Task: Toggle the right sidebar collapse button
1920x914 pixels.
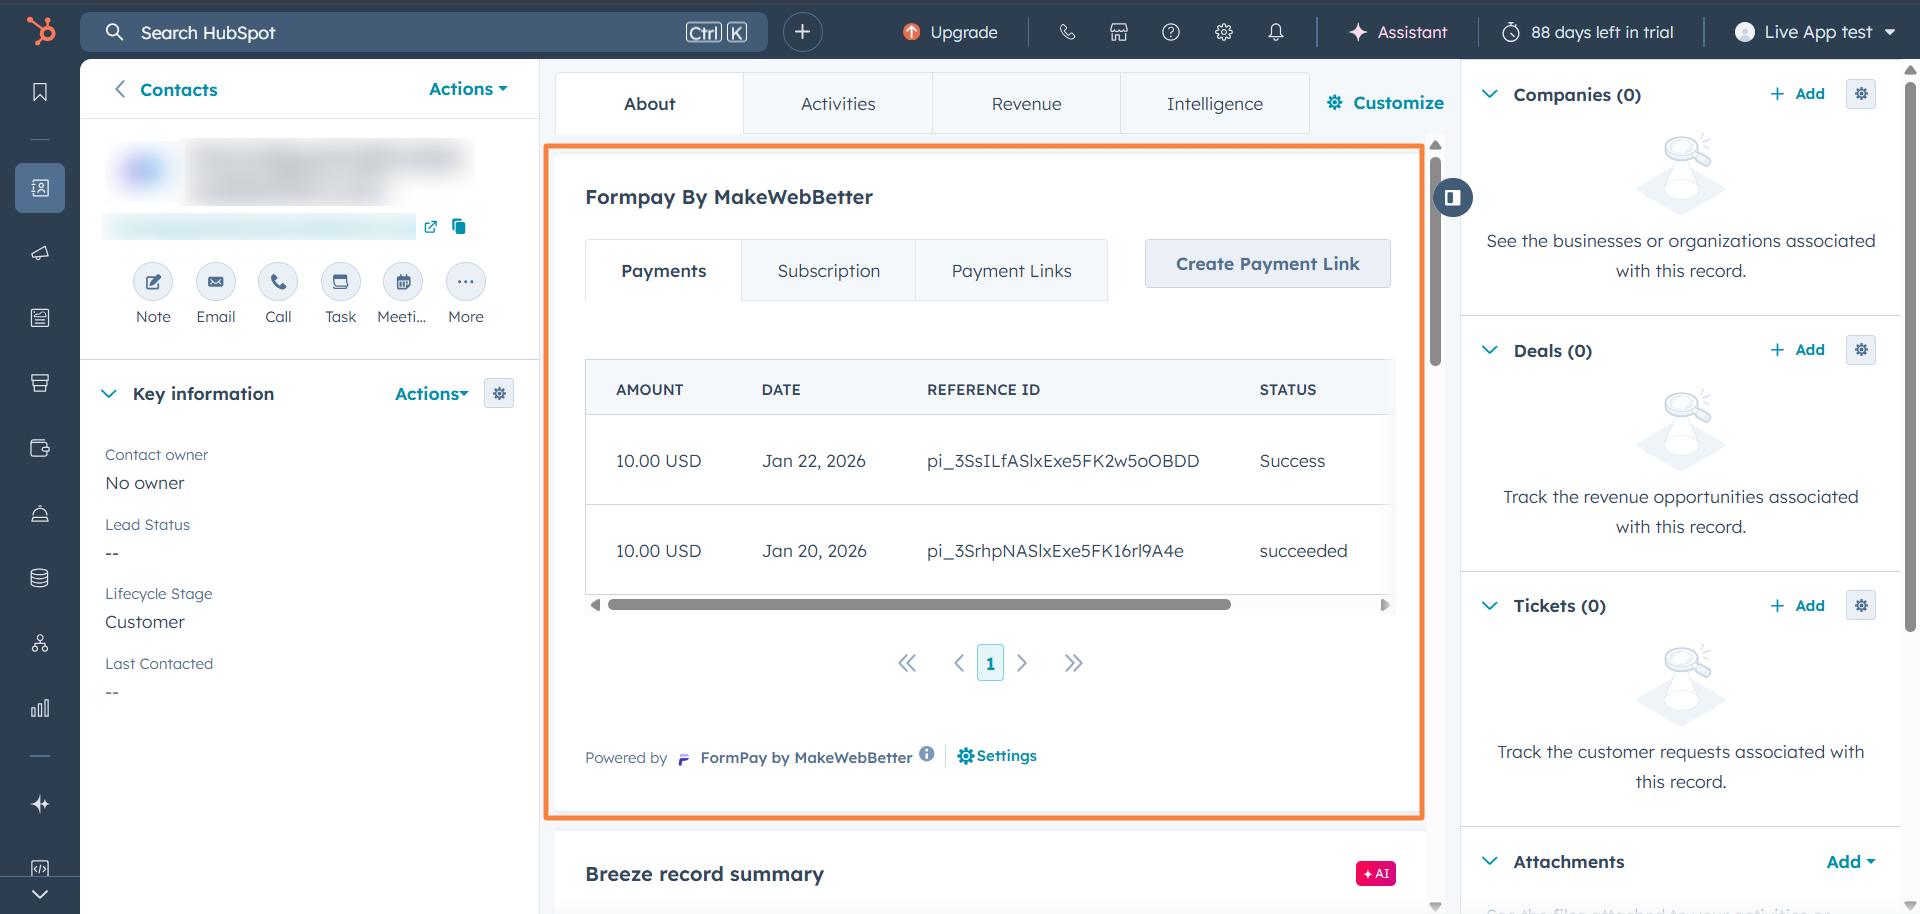Action: [x=1452, y=198]
